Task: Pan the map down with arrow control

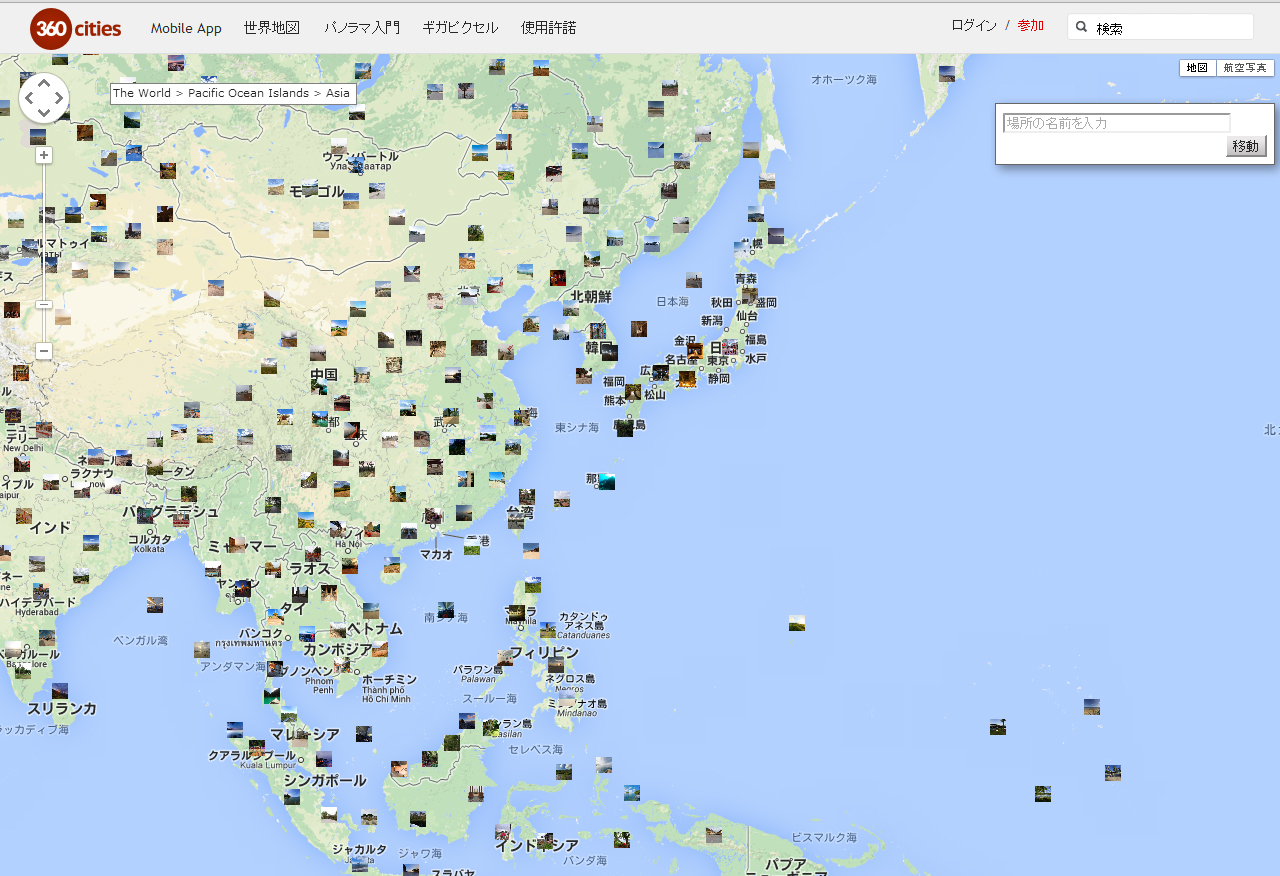Action: [44, 112]
